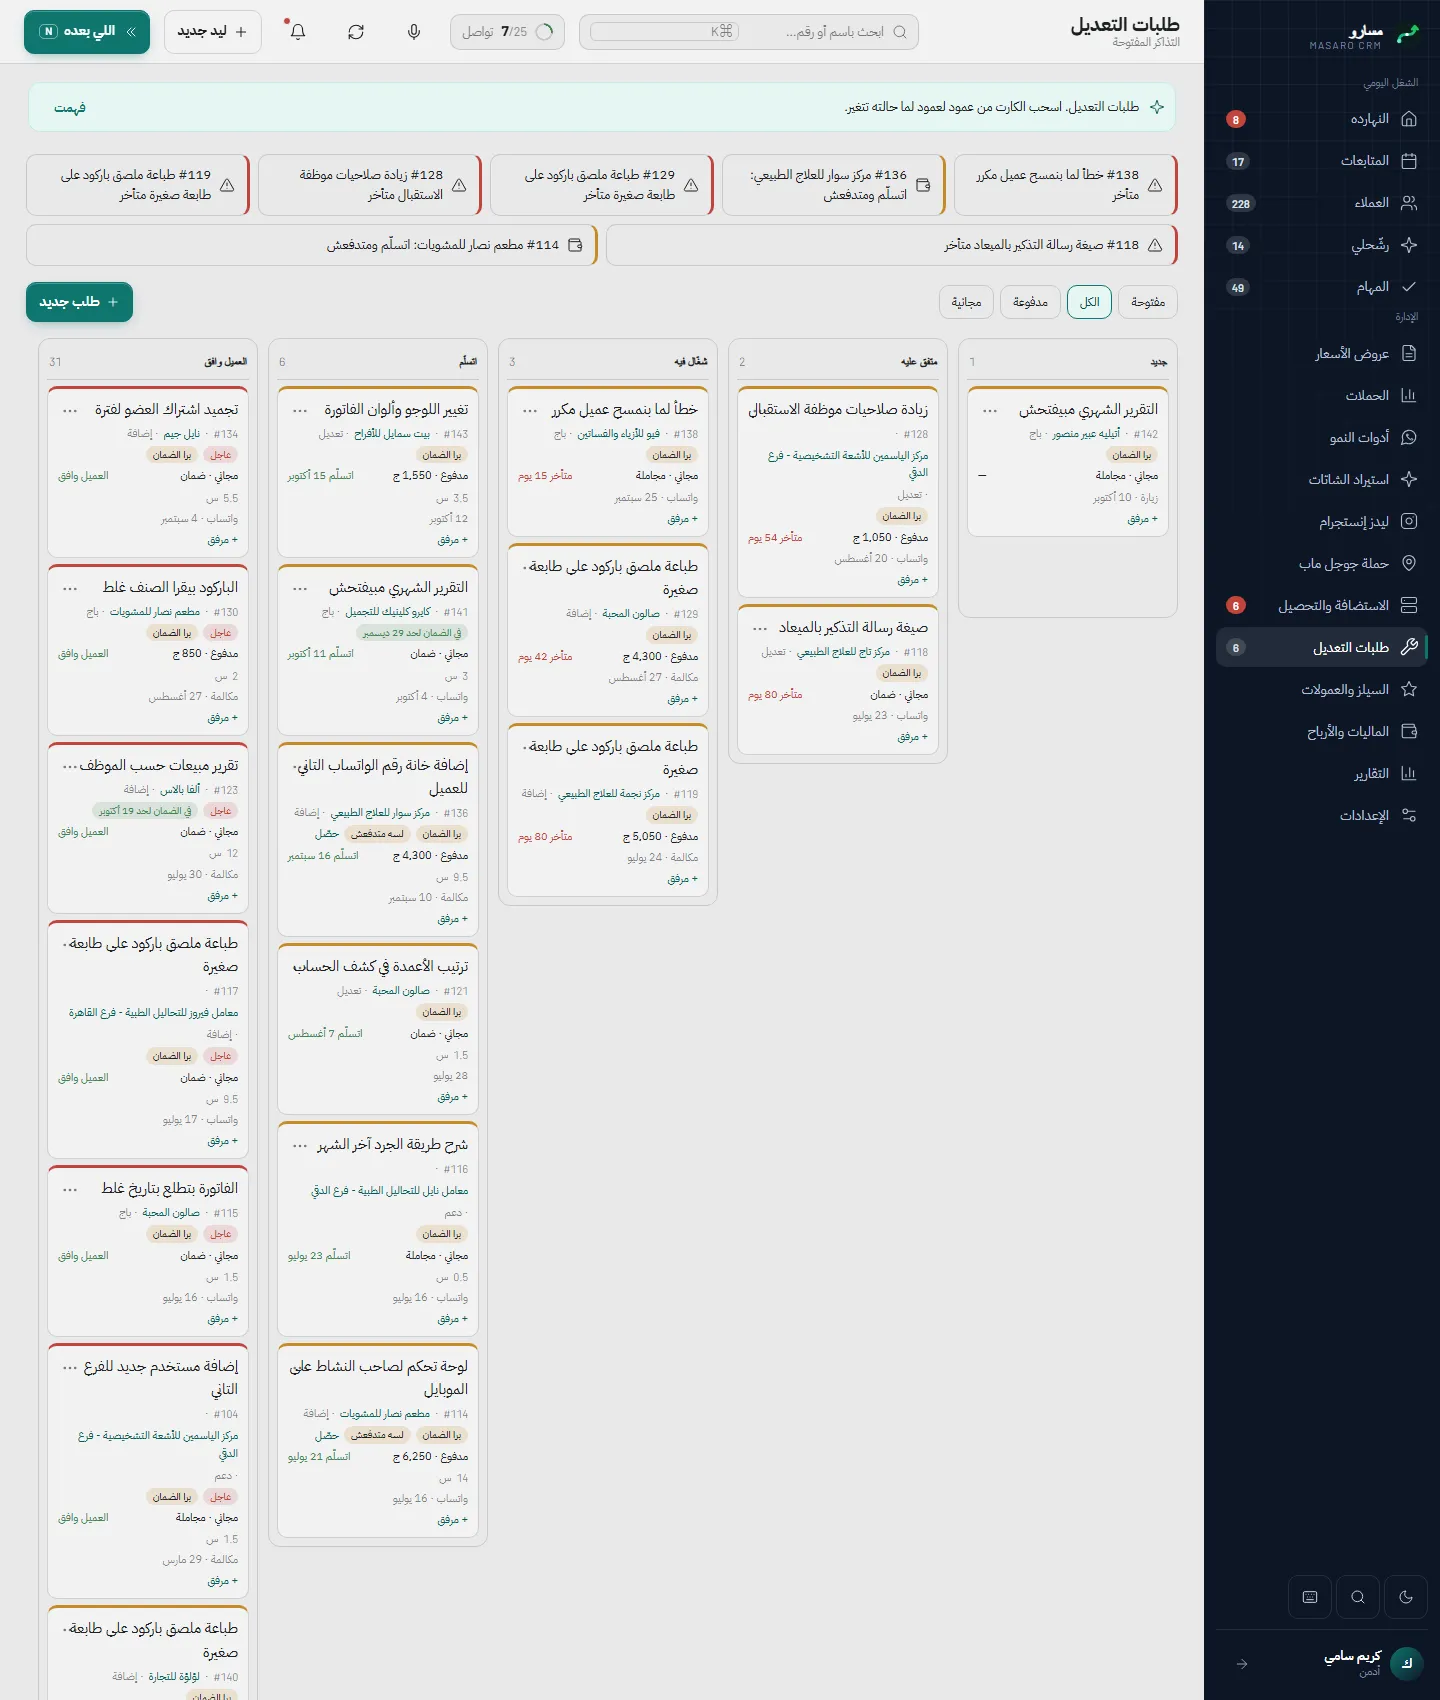The width and height of the screenshot is (1440, 1700).
Task: Open options menu on شرح طريقة الجرد card
Action: [x=300, y=1145]
